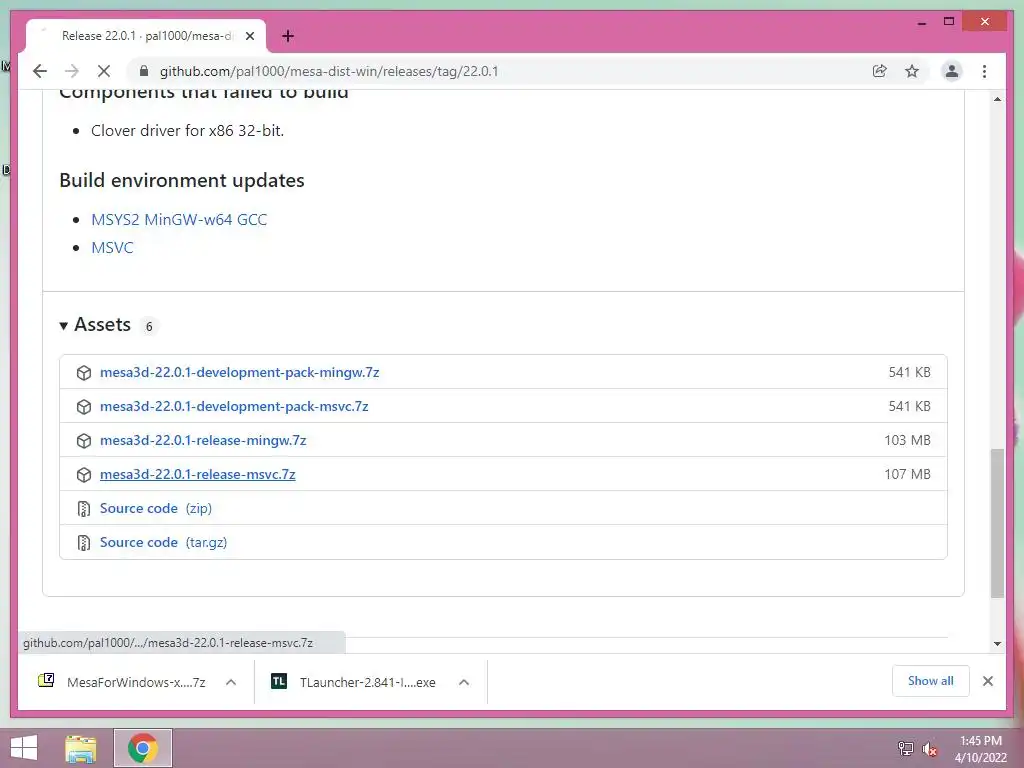Download Source code (zip)
The width and height of the screenshot is (1024, 768).
click(x=155, y=508)
